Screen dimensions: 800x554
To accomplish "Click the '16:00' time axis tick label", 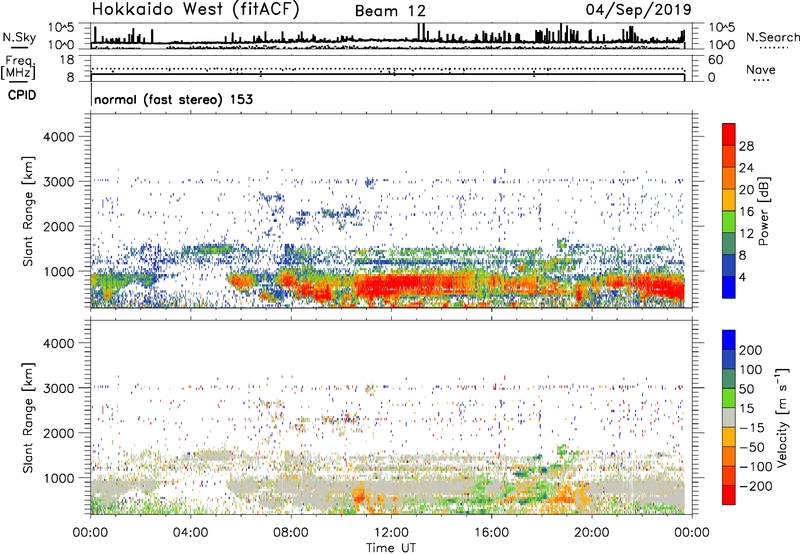I will pos(491,533).
